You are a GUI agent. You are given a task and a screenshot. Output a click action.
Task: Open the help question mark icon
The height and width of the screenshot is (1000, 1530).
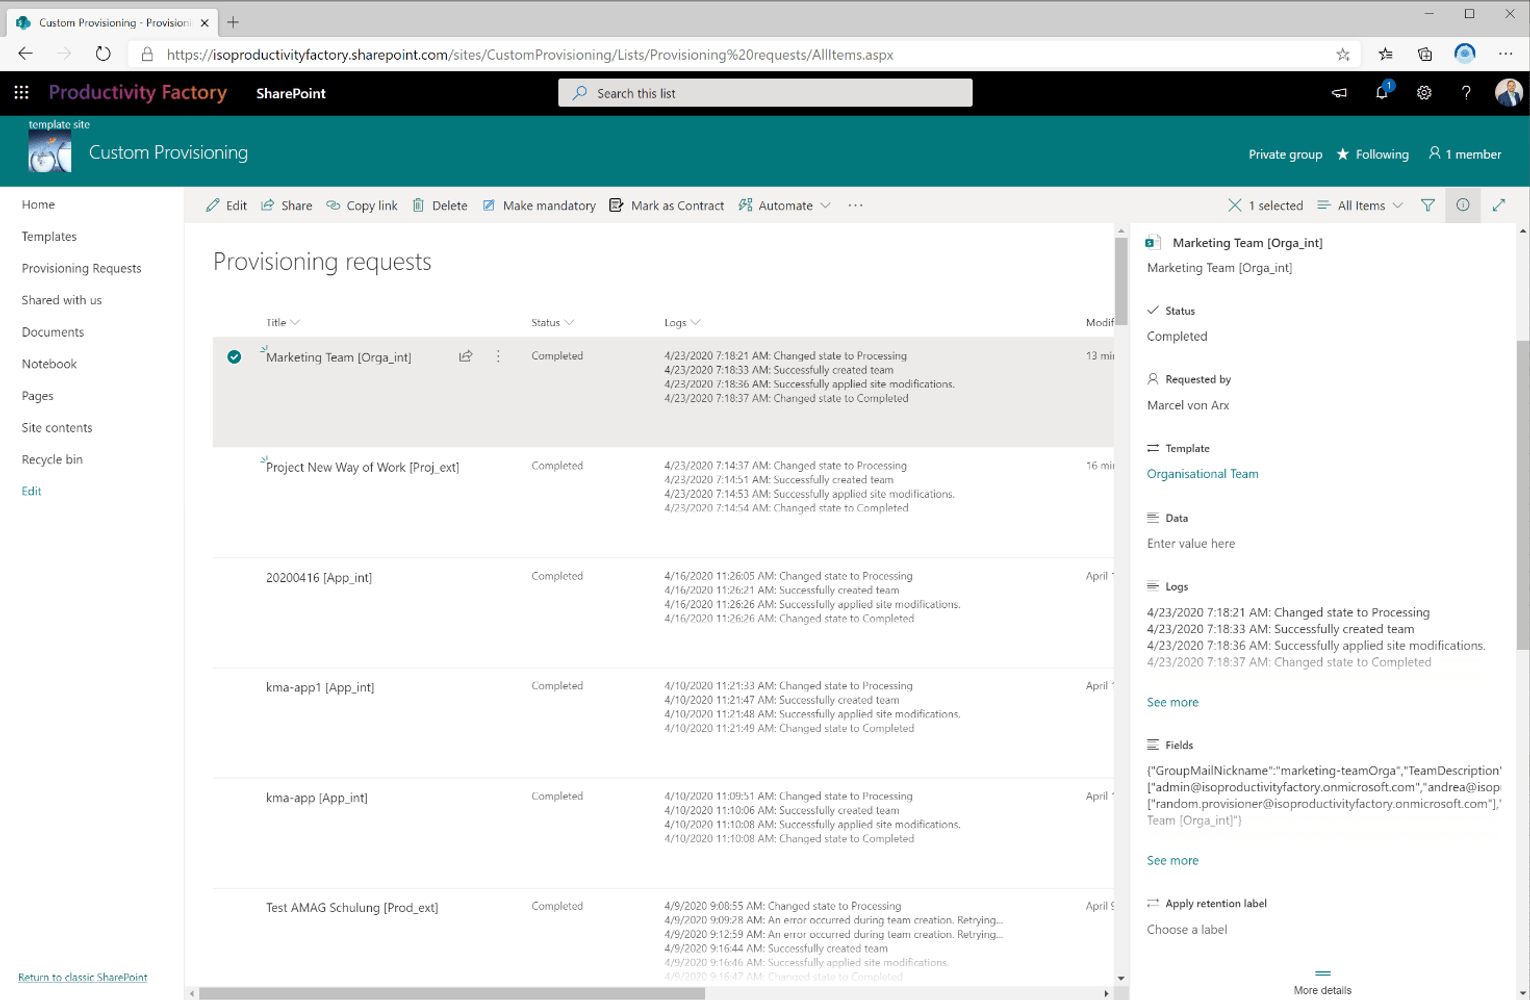(1466, 93)
